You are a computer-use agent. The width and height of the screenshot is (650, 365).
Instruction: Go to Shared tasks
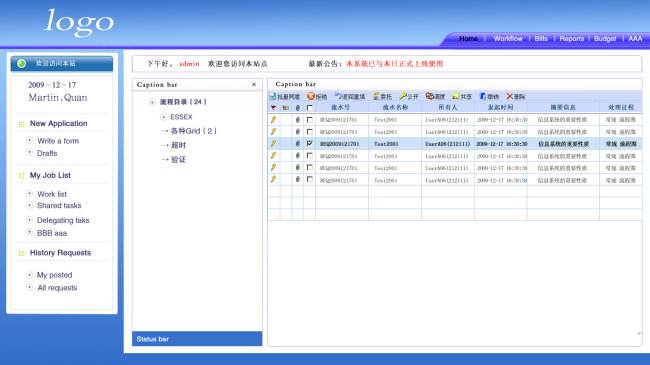click(59, 206)
